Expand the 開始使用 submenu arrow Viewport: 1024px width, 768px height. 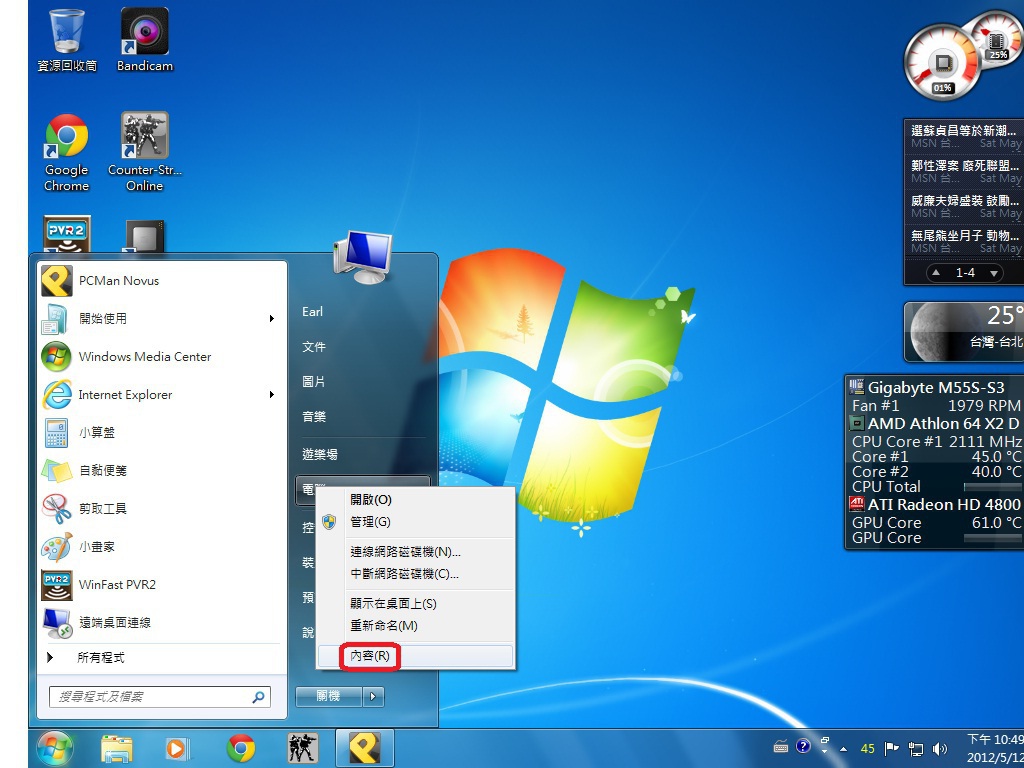pos(272,319)
